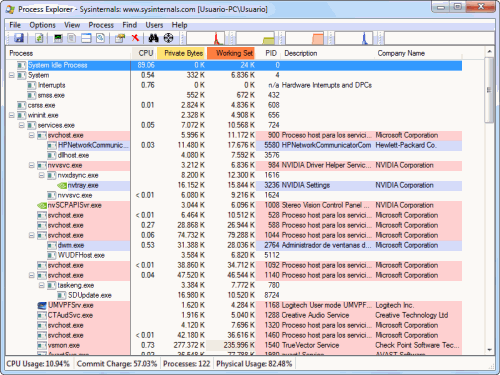
Task: Collapse the nvxdsync.exe tree node
Action: 42,175
